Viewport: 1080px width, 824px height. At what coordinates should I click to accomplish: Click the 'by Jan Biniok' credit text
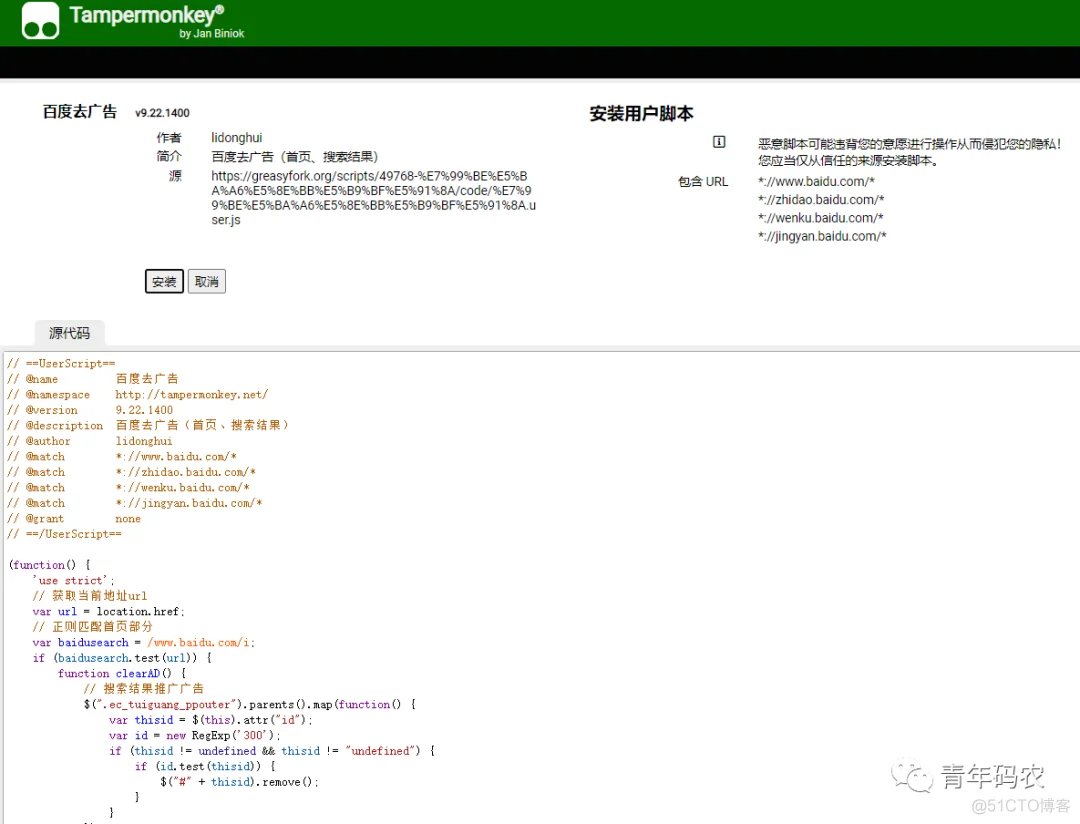coord(211,33)
